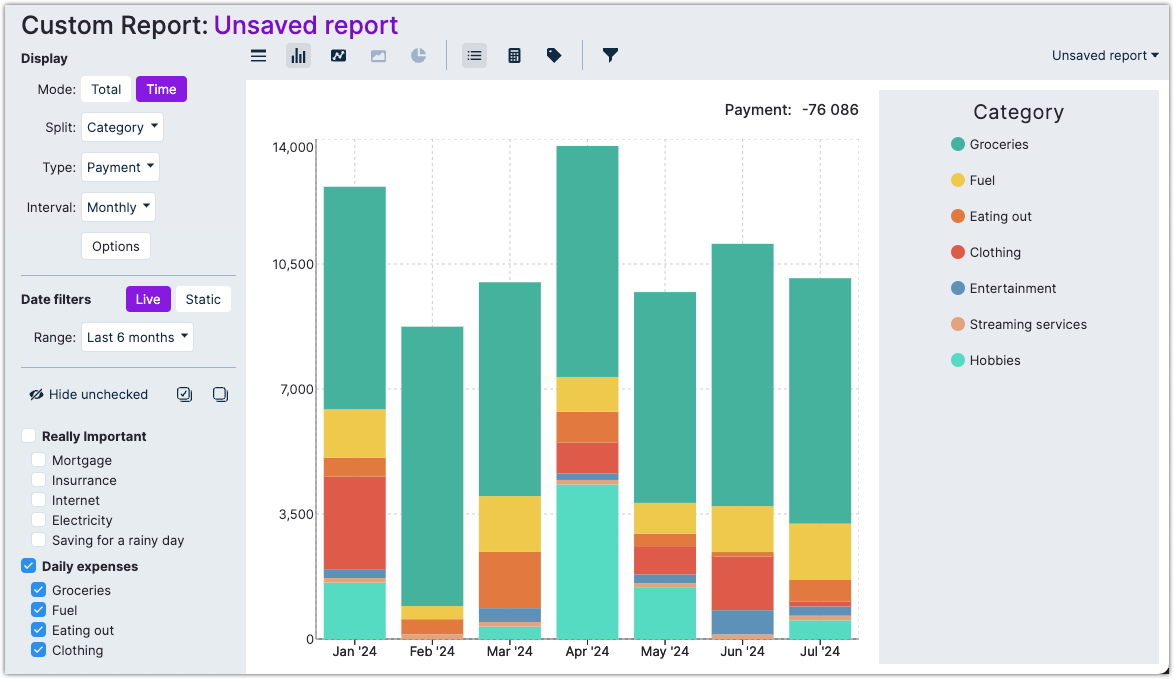Display data as a pie chart
Screen dimensions: 1174x679
[418, 55]
